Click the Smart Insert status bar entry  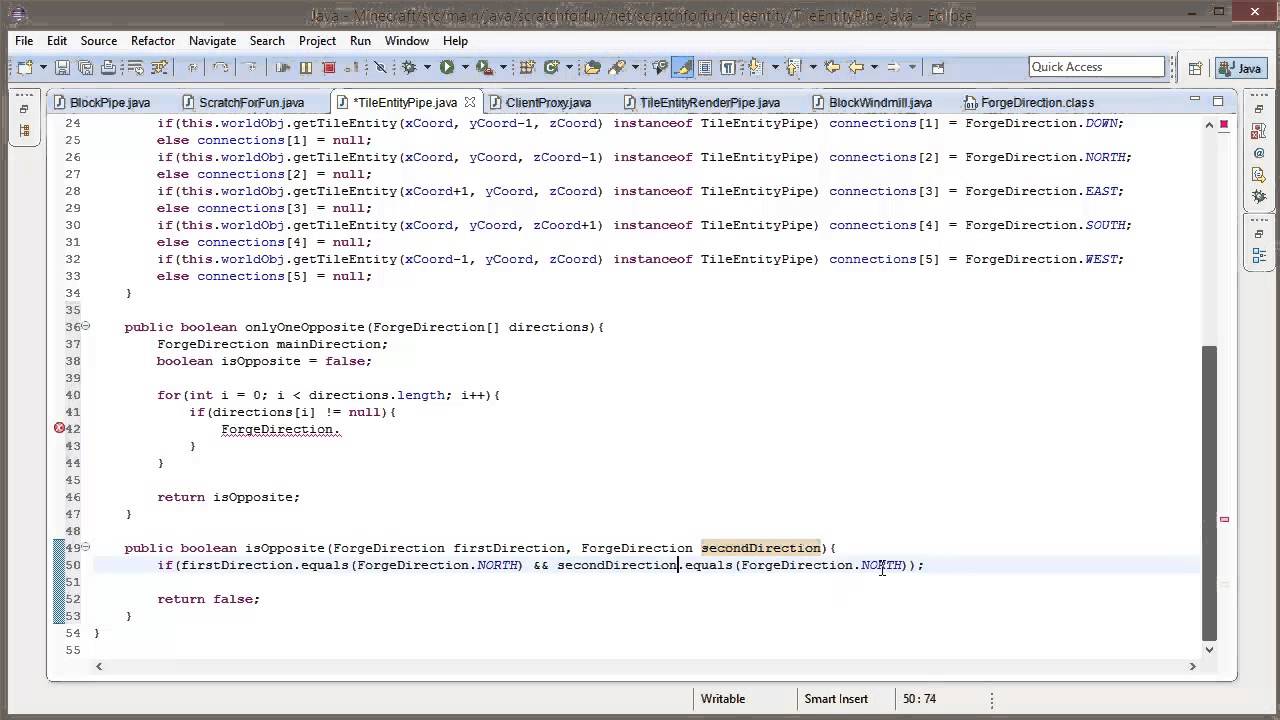(x=836, y=699)
